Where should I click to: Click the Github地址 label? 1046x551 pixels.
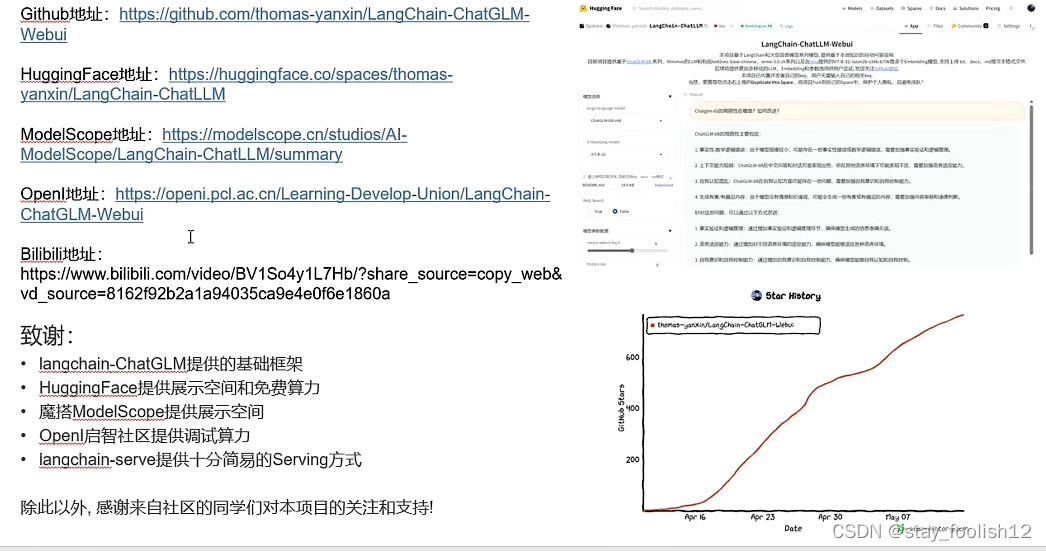65,14
